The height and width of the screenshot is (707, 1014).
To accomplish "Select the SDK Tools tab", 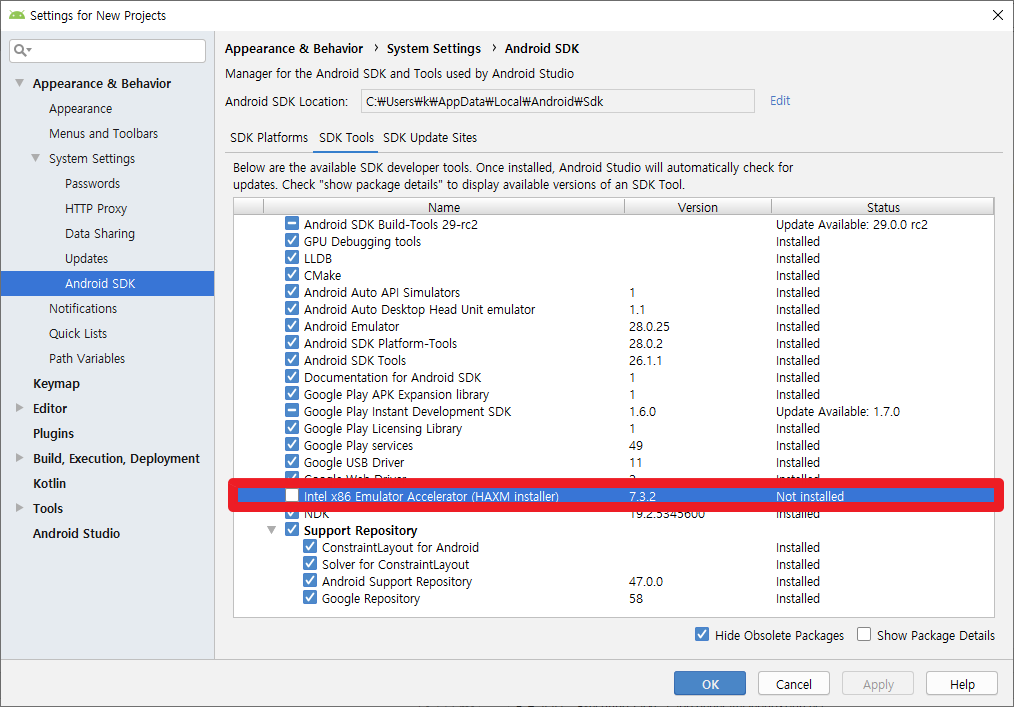I will tap(347, 138).
